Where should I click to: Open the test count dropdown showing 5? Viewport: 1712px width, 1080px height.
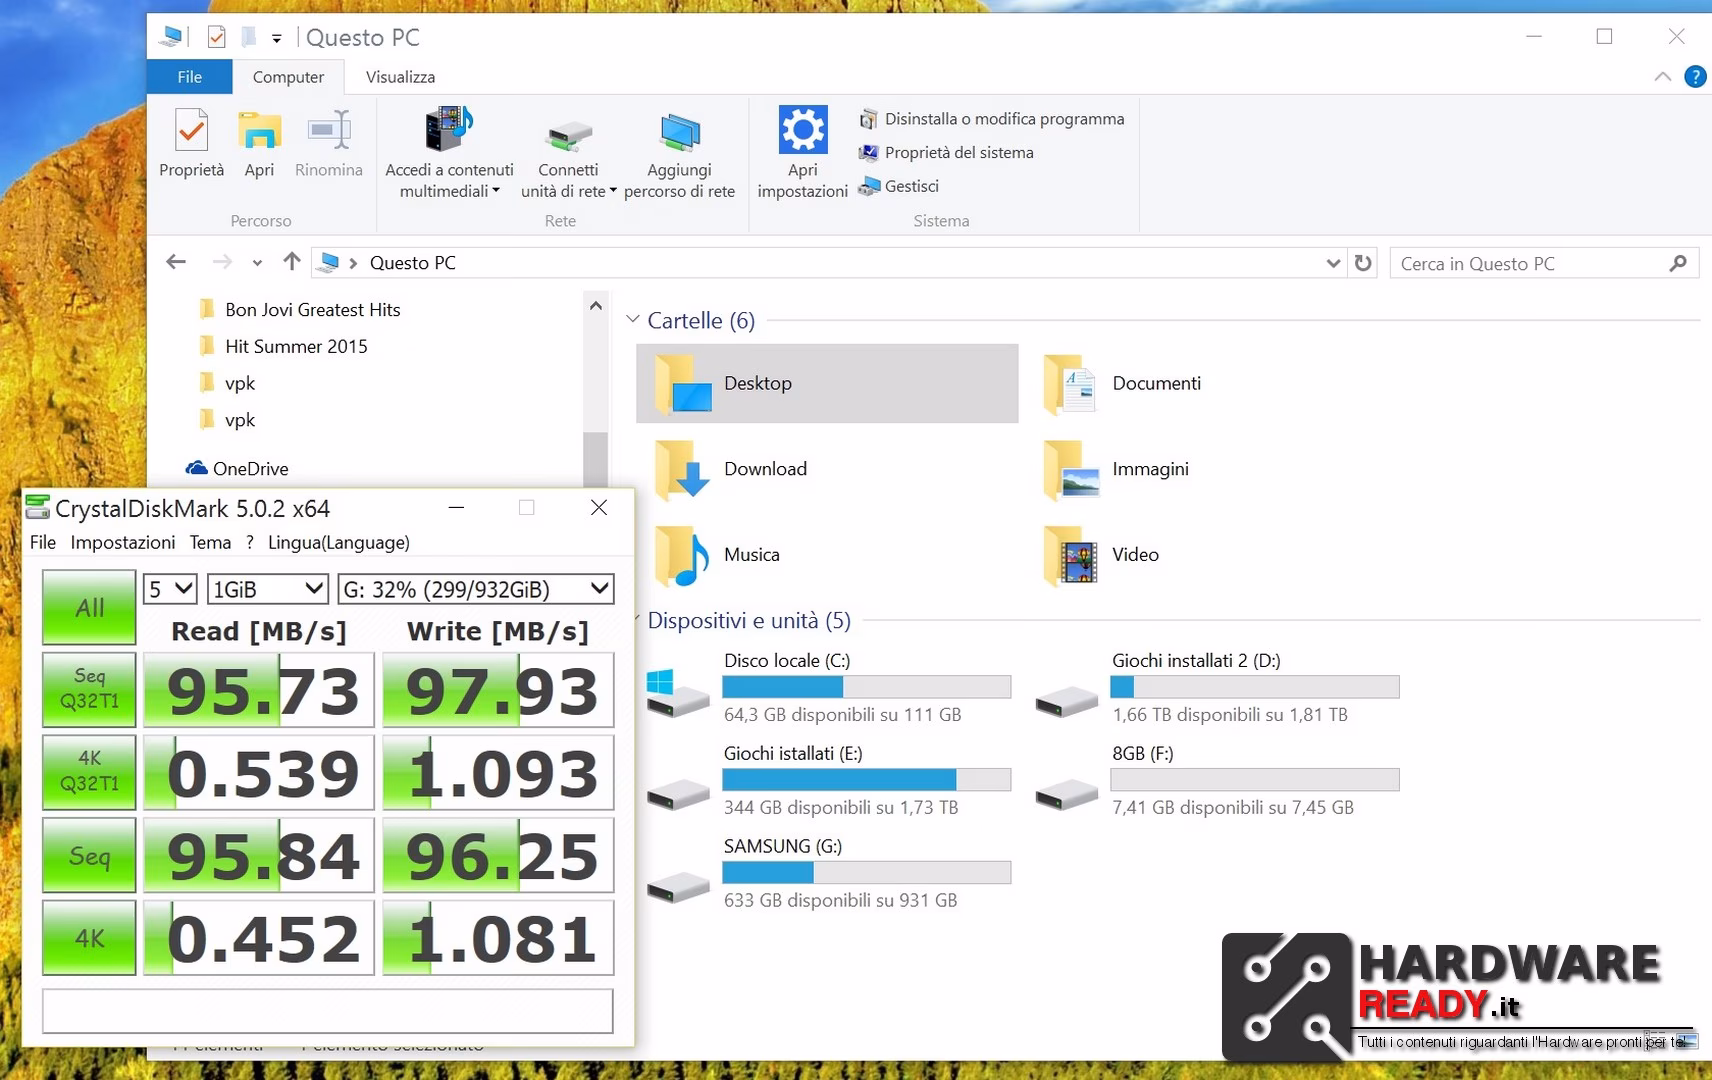(170, 589)
